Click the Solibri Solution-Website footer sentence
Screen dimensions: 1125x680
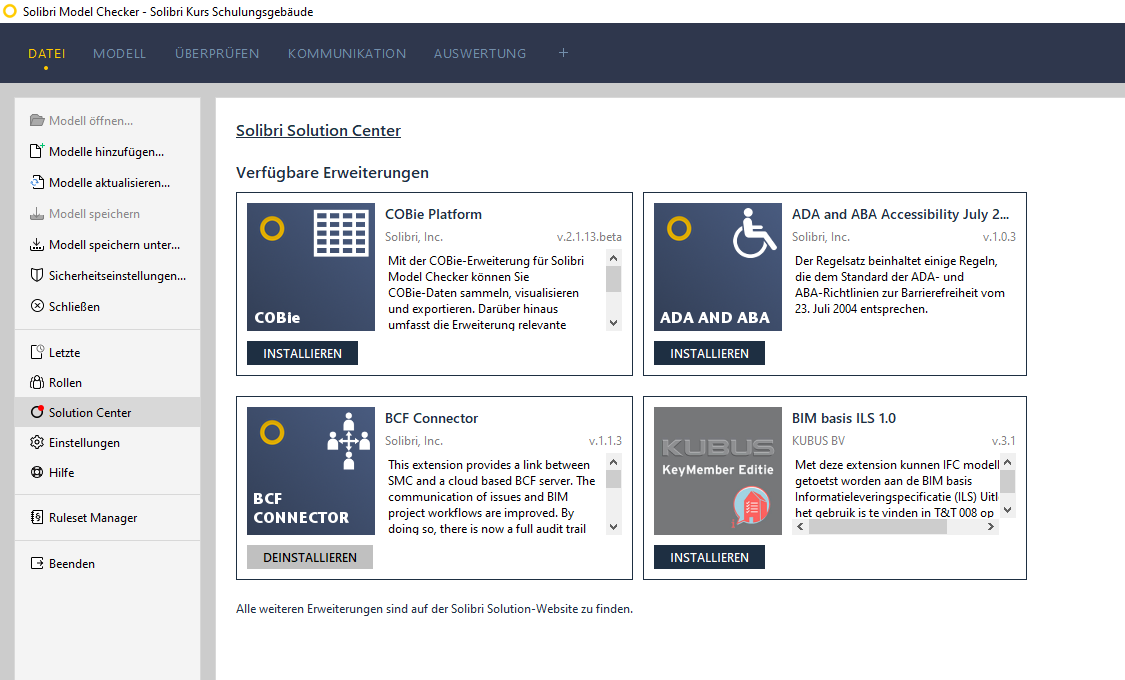(434, 609)
